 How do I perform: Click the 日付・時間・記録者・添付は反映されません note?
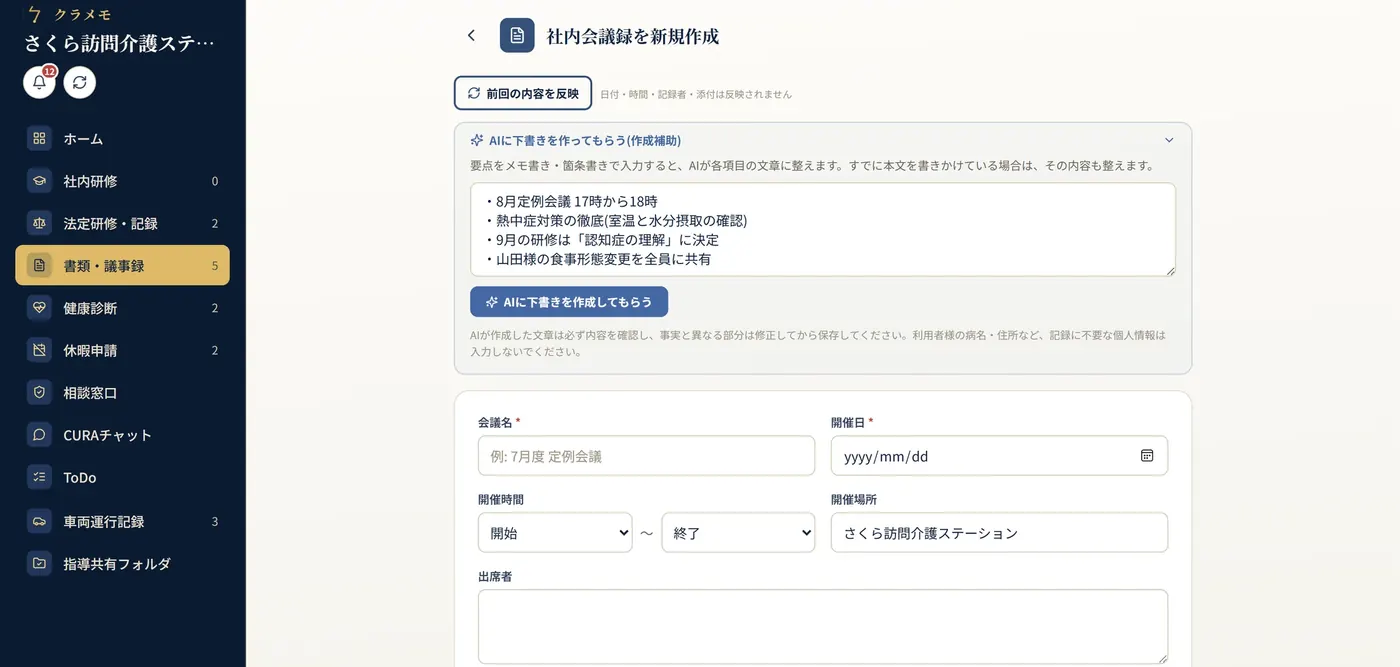click(x=696, y=94)
